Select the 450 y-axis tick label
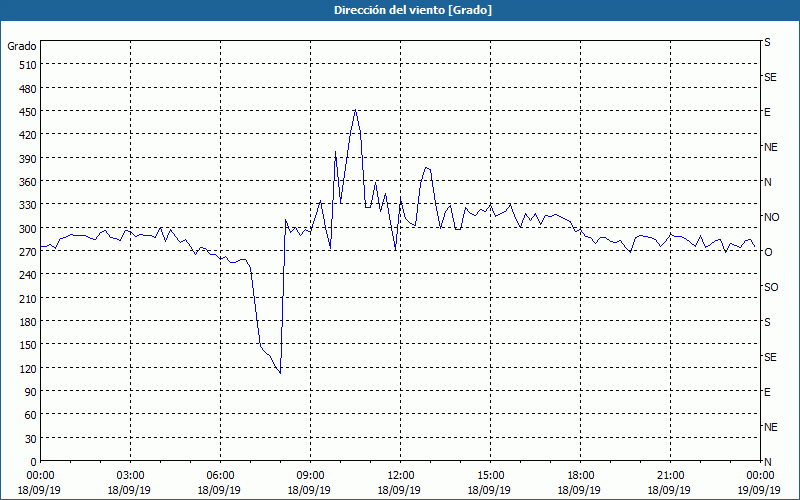Image resolution: width=800 pixels, height=500 pixels. pos(28,112)
